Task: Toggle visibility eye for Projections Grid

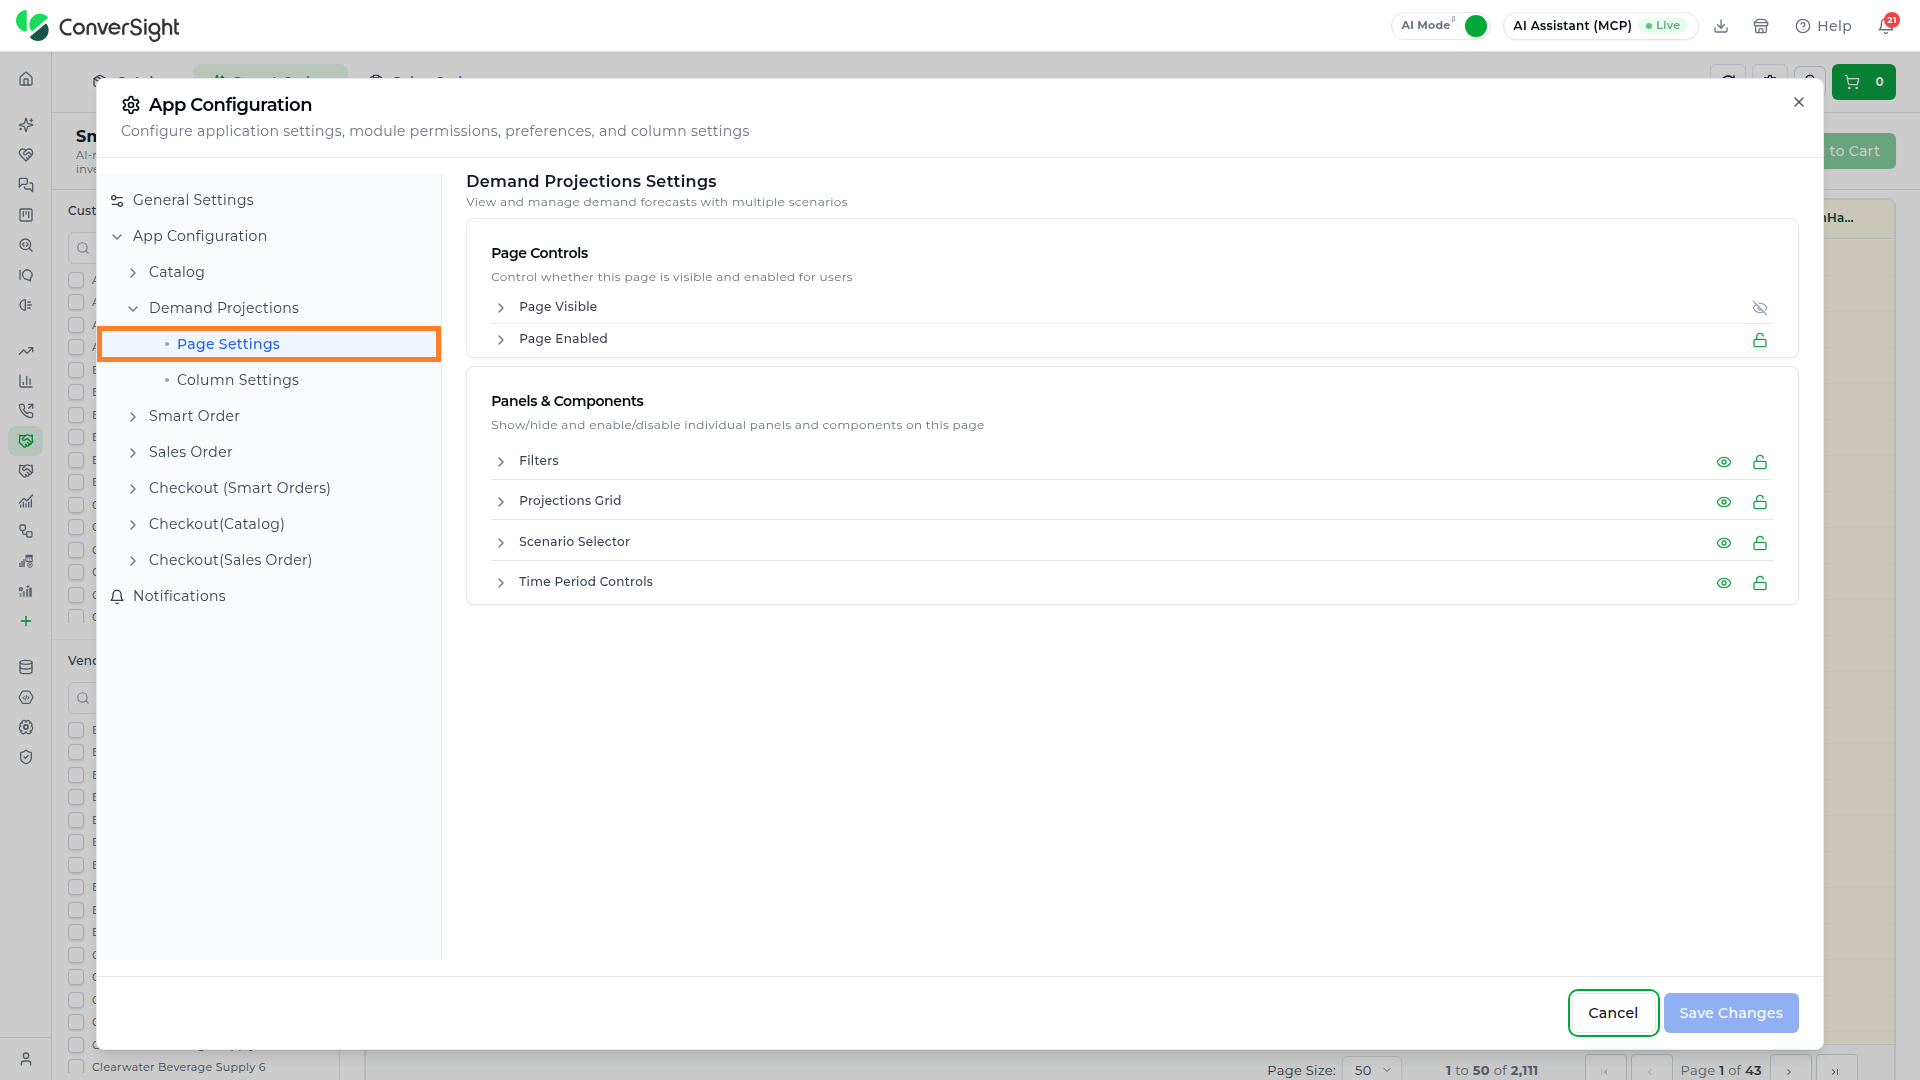Action: pyautogui.click(x=1724, y=502)
